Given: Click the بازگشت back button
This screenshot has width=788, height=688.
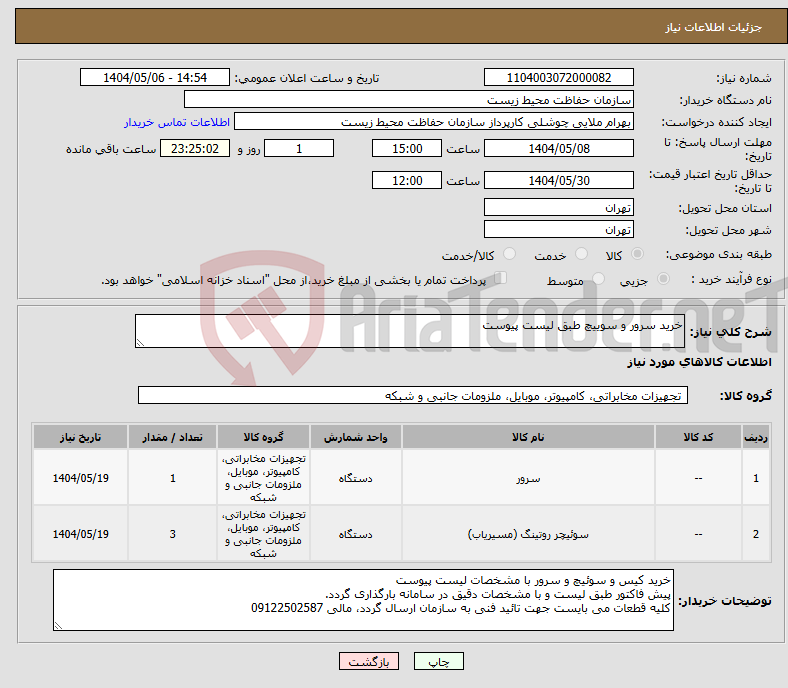Looking at the screenshot, I should [369, 661].
